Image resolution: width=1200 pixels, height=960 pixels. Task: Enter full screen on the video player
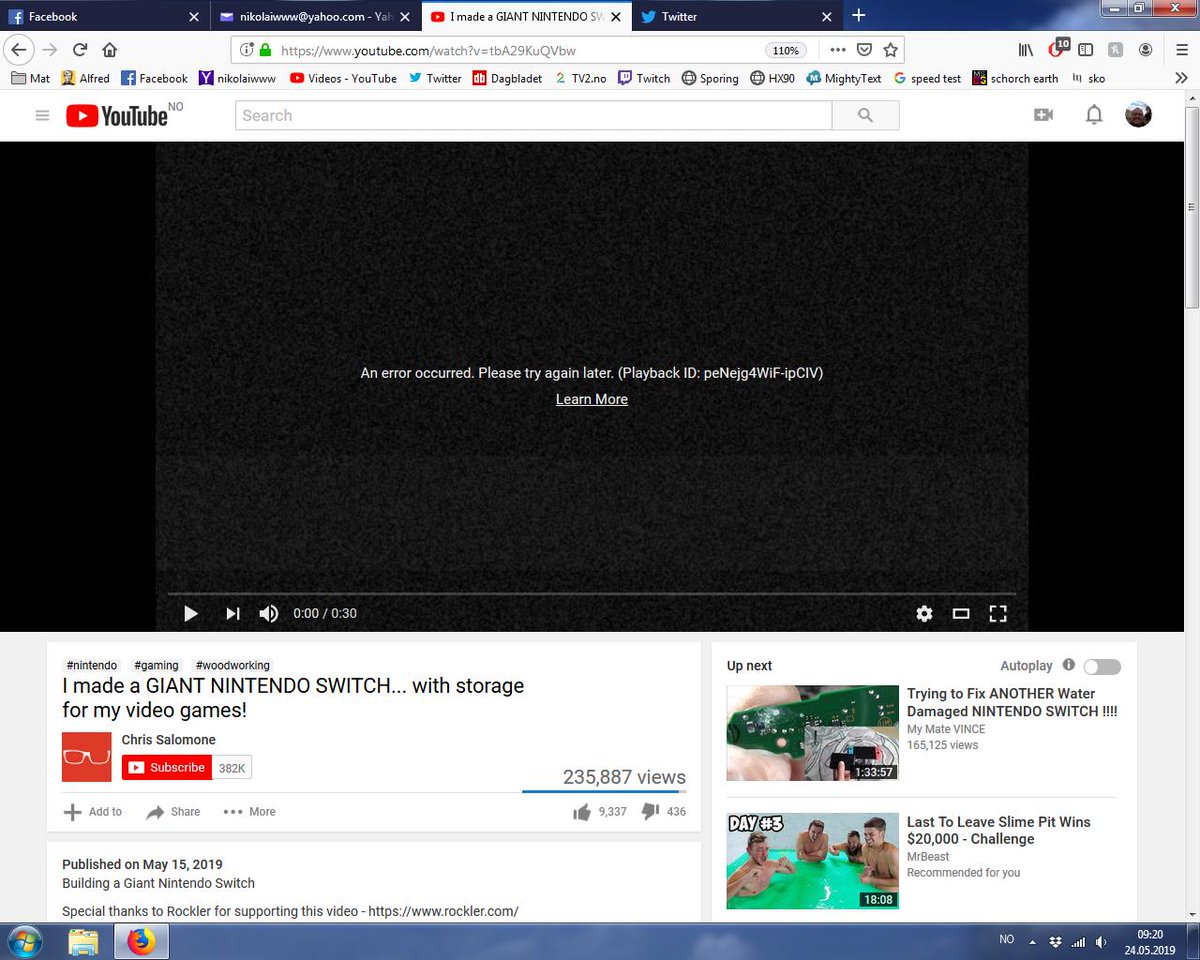(998, 614)
